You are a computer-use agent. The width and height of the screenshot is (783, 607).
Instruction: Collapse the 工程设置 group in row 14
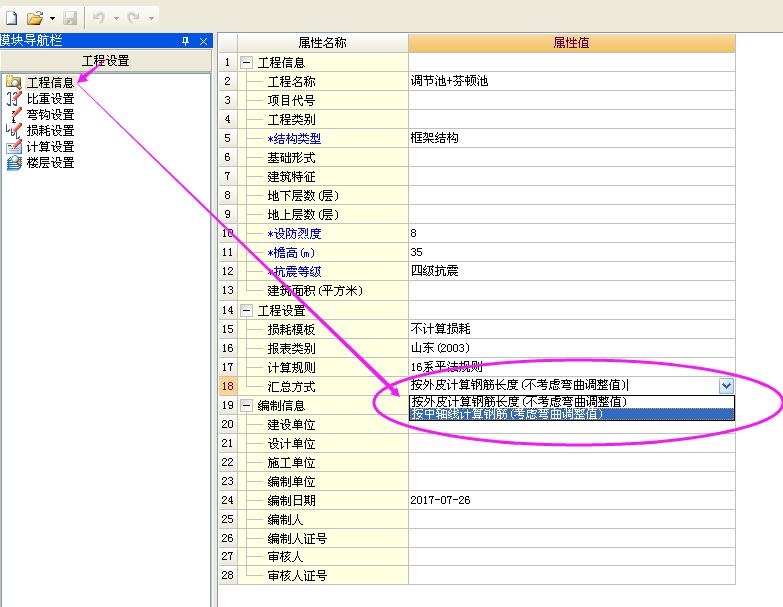[246, 310]
